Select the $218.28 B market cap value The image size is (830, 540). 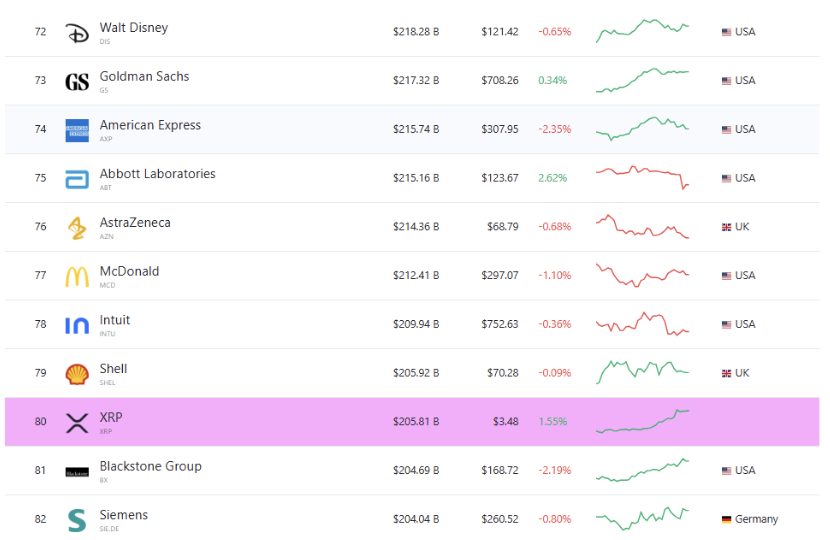[416, 32]
